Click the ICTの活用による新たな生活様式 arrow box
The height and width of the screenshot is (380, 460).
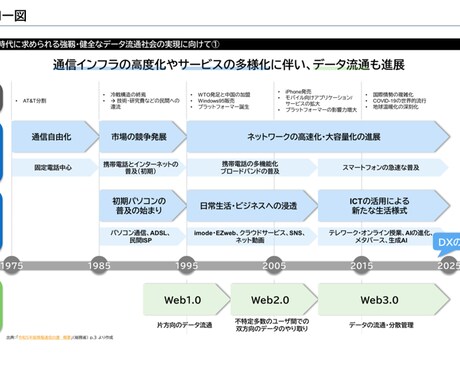pos(384,206)
